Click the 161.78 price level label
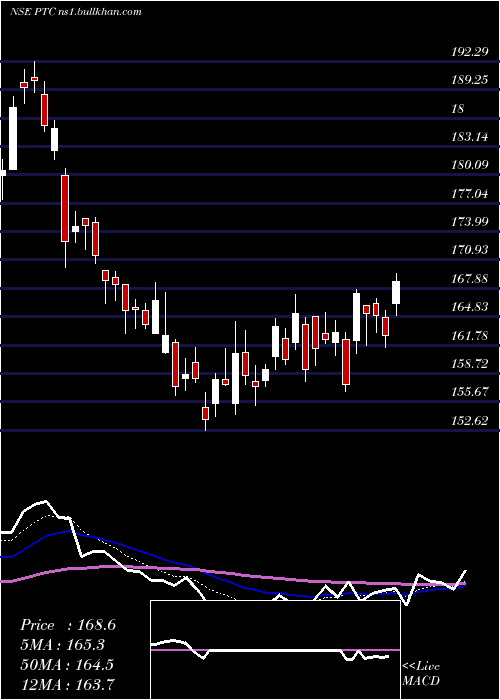500x700 pixels. (469, 336)
